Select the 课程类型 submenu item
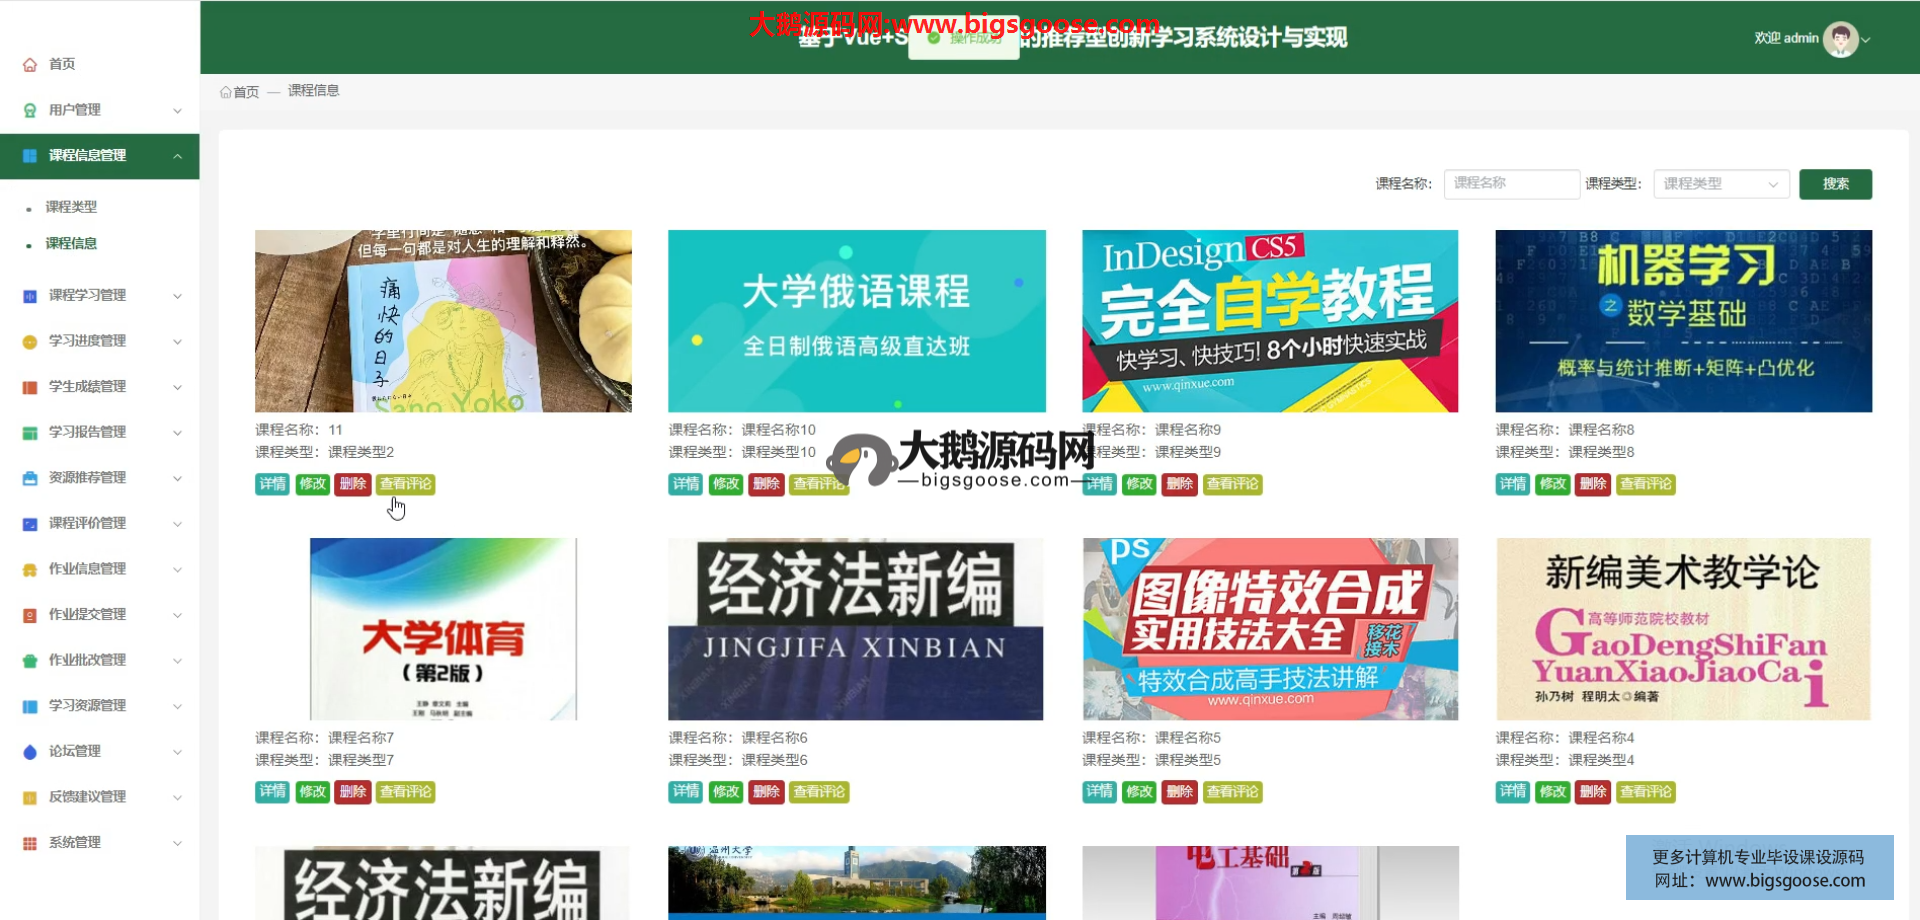 pyautogui.click(x=71, y=207)
